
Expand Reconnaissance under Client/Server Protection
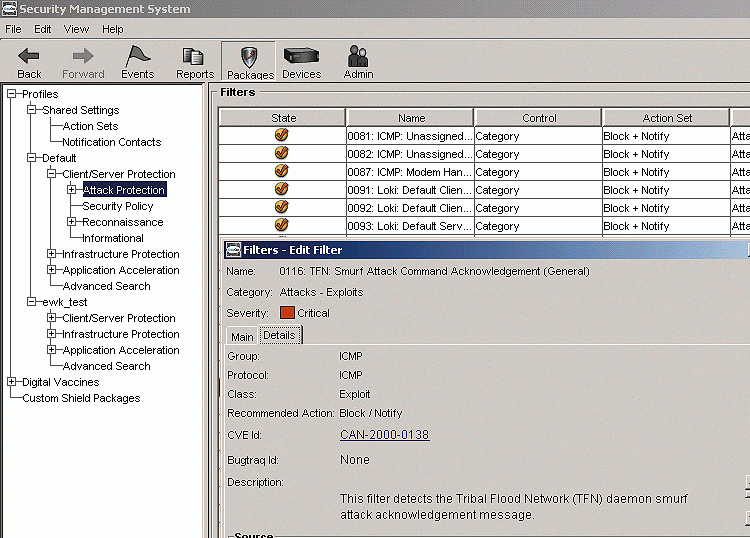(72, 222)
